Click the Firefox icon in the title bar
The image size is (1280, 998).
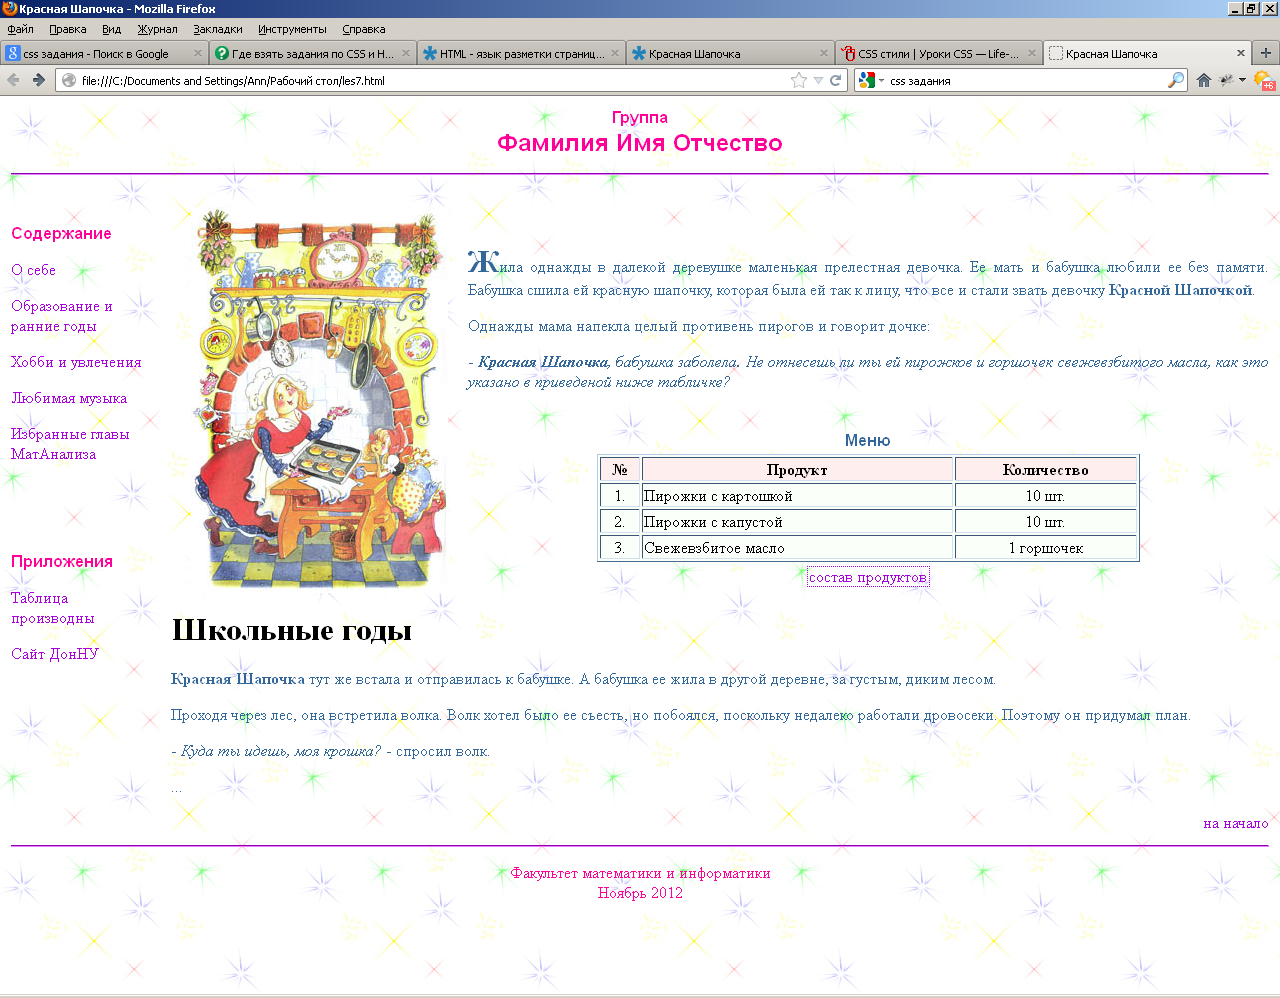(9, 8)
